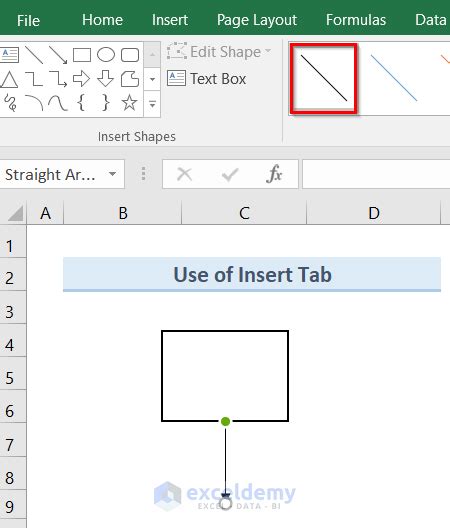Pick the Down Arrow block shape
The image size is (450, 528).
pos(105,79)
